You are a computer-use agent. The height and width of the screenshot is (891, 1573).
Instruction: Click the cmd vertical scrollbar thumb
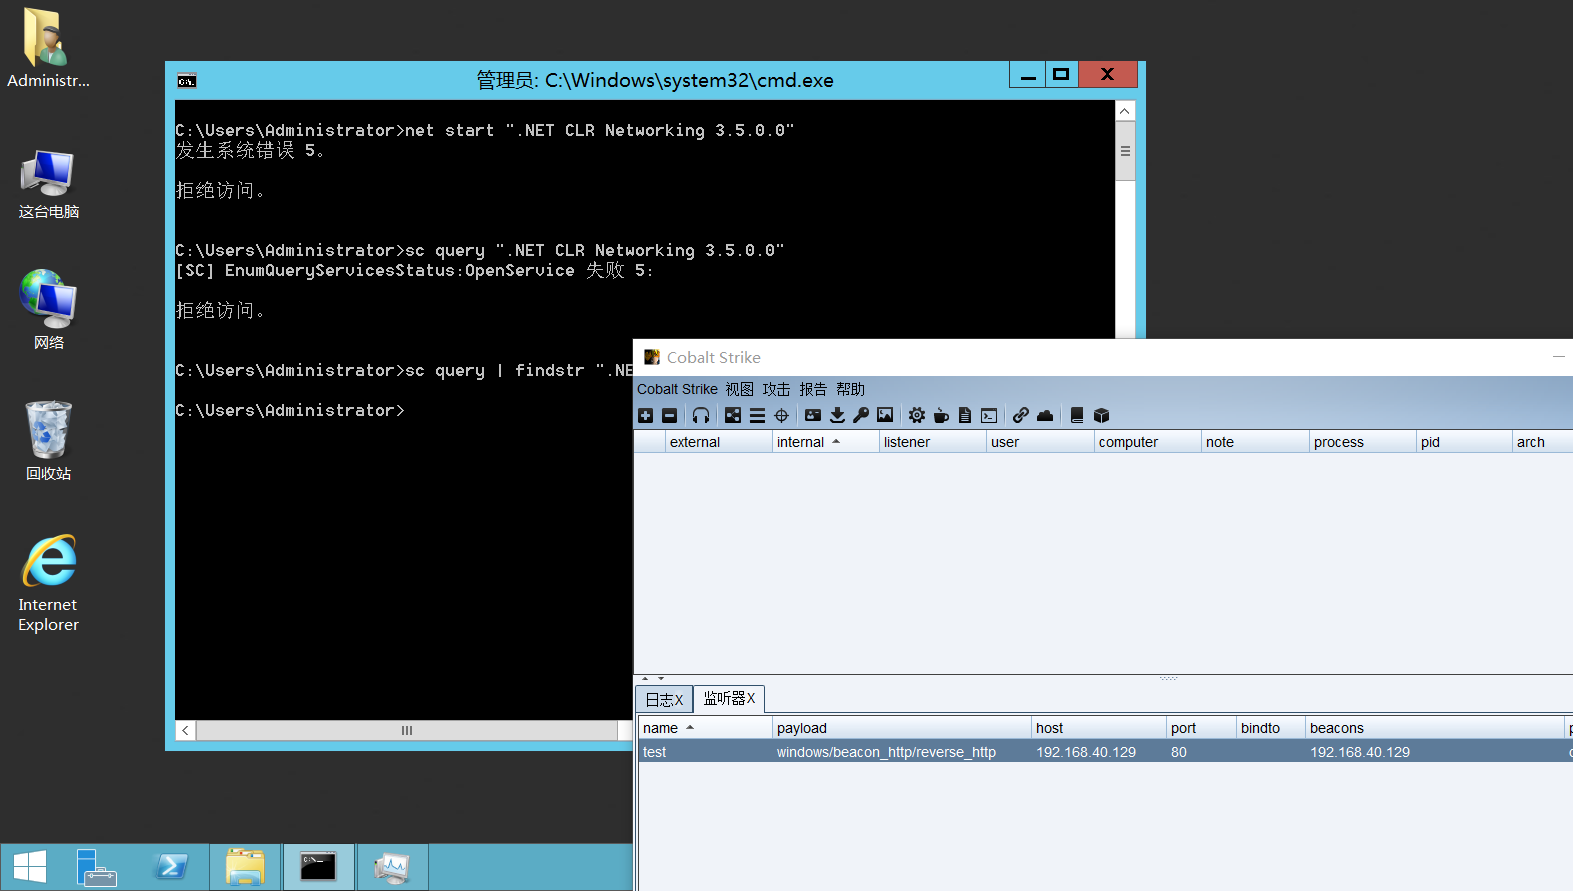(x=1125, y=151)
